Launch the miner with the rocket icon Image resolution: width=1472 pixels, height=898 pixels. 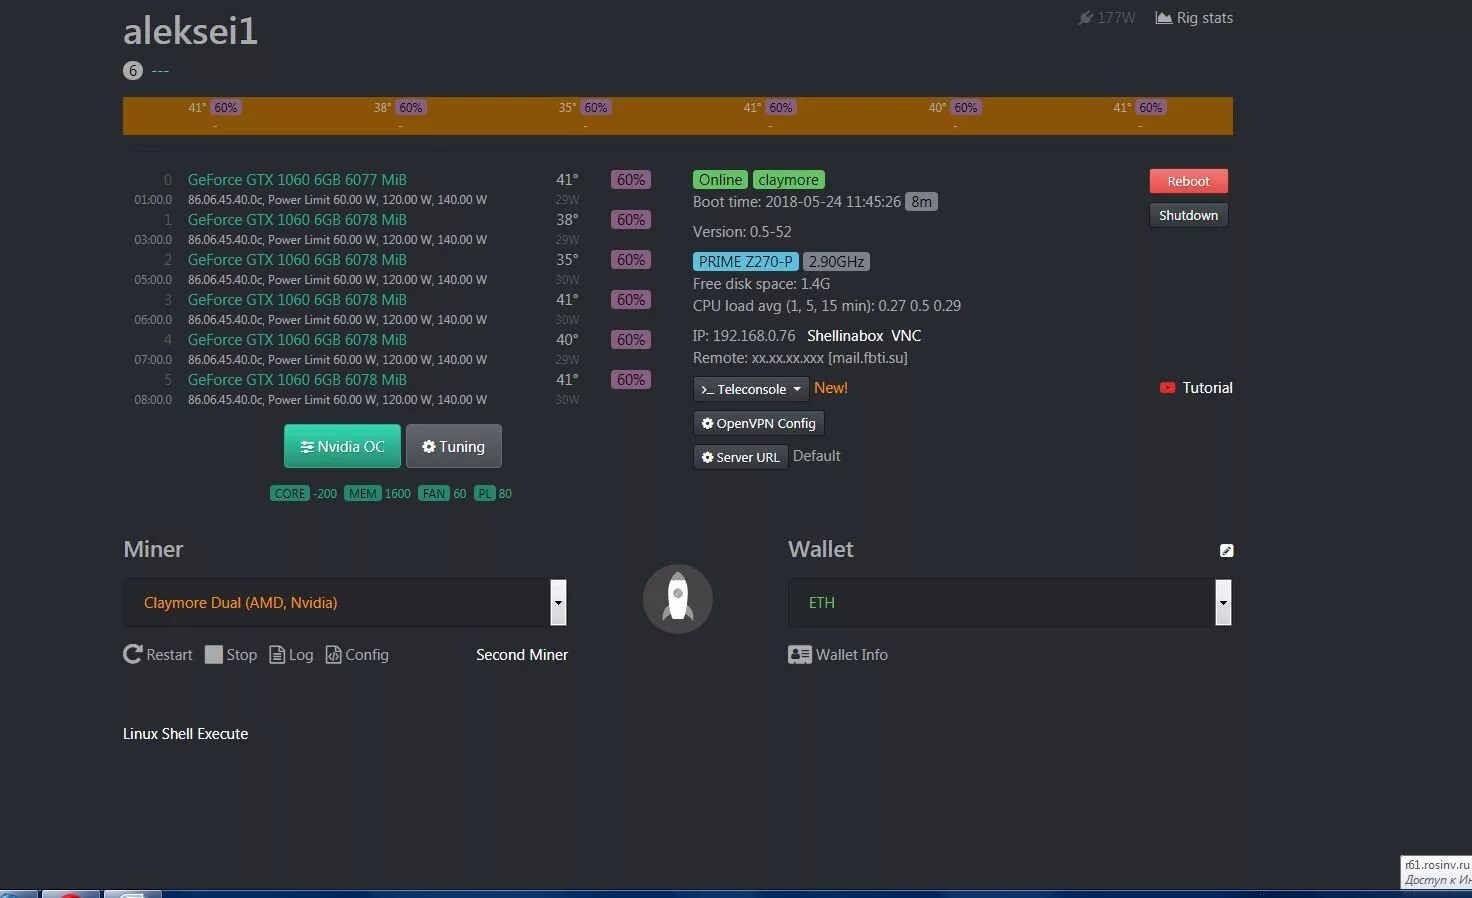pyautogui.click(x=678, y=599)
